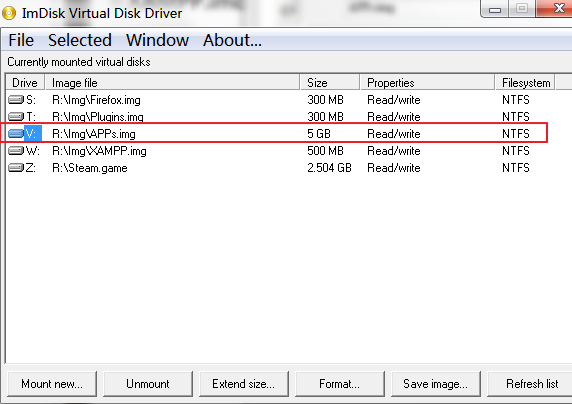Viewport: 572px width, 404px height.
Task: Click Read/write in the APPs.img row
Action: (x=394, y=134)
